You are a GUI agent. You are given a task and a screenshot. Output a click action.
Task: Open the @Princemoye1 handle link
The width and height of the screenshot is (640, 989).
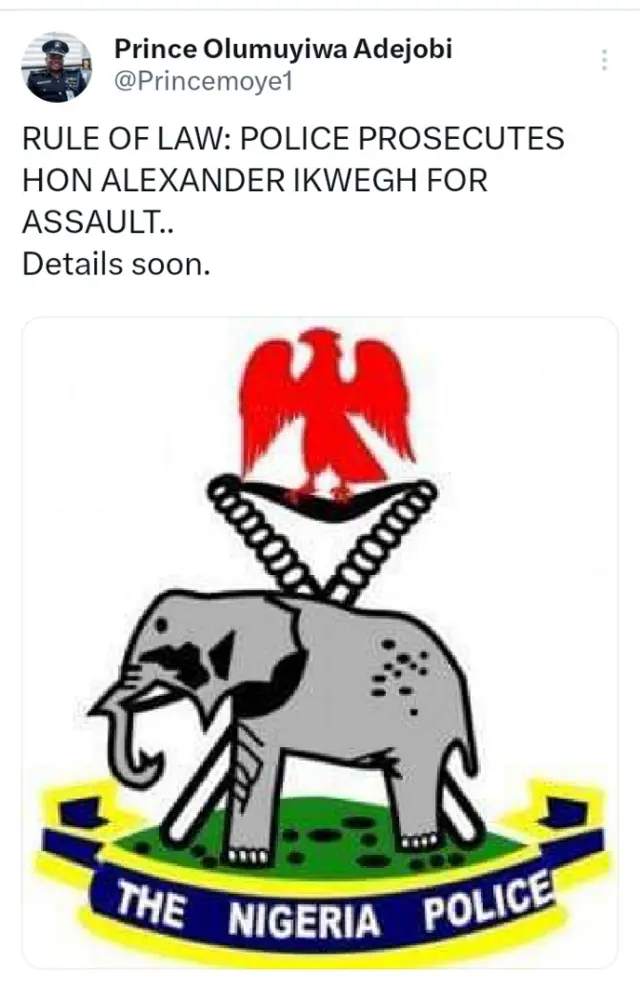(x=203, y=82)
